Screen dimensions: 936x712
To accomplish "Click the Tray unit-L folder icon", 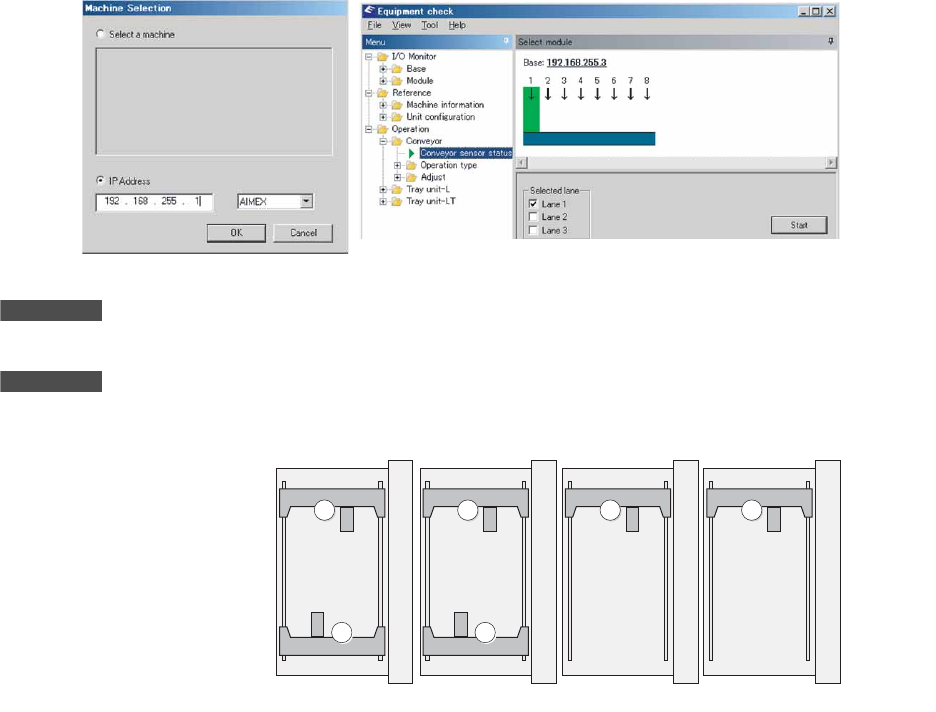I will pyautogui.click(x=397, y=189).
